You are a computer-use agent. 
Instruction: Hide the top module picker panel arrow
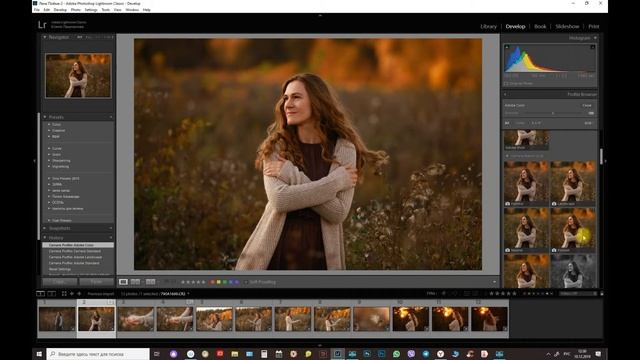[x=320, y=15]
